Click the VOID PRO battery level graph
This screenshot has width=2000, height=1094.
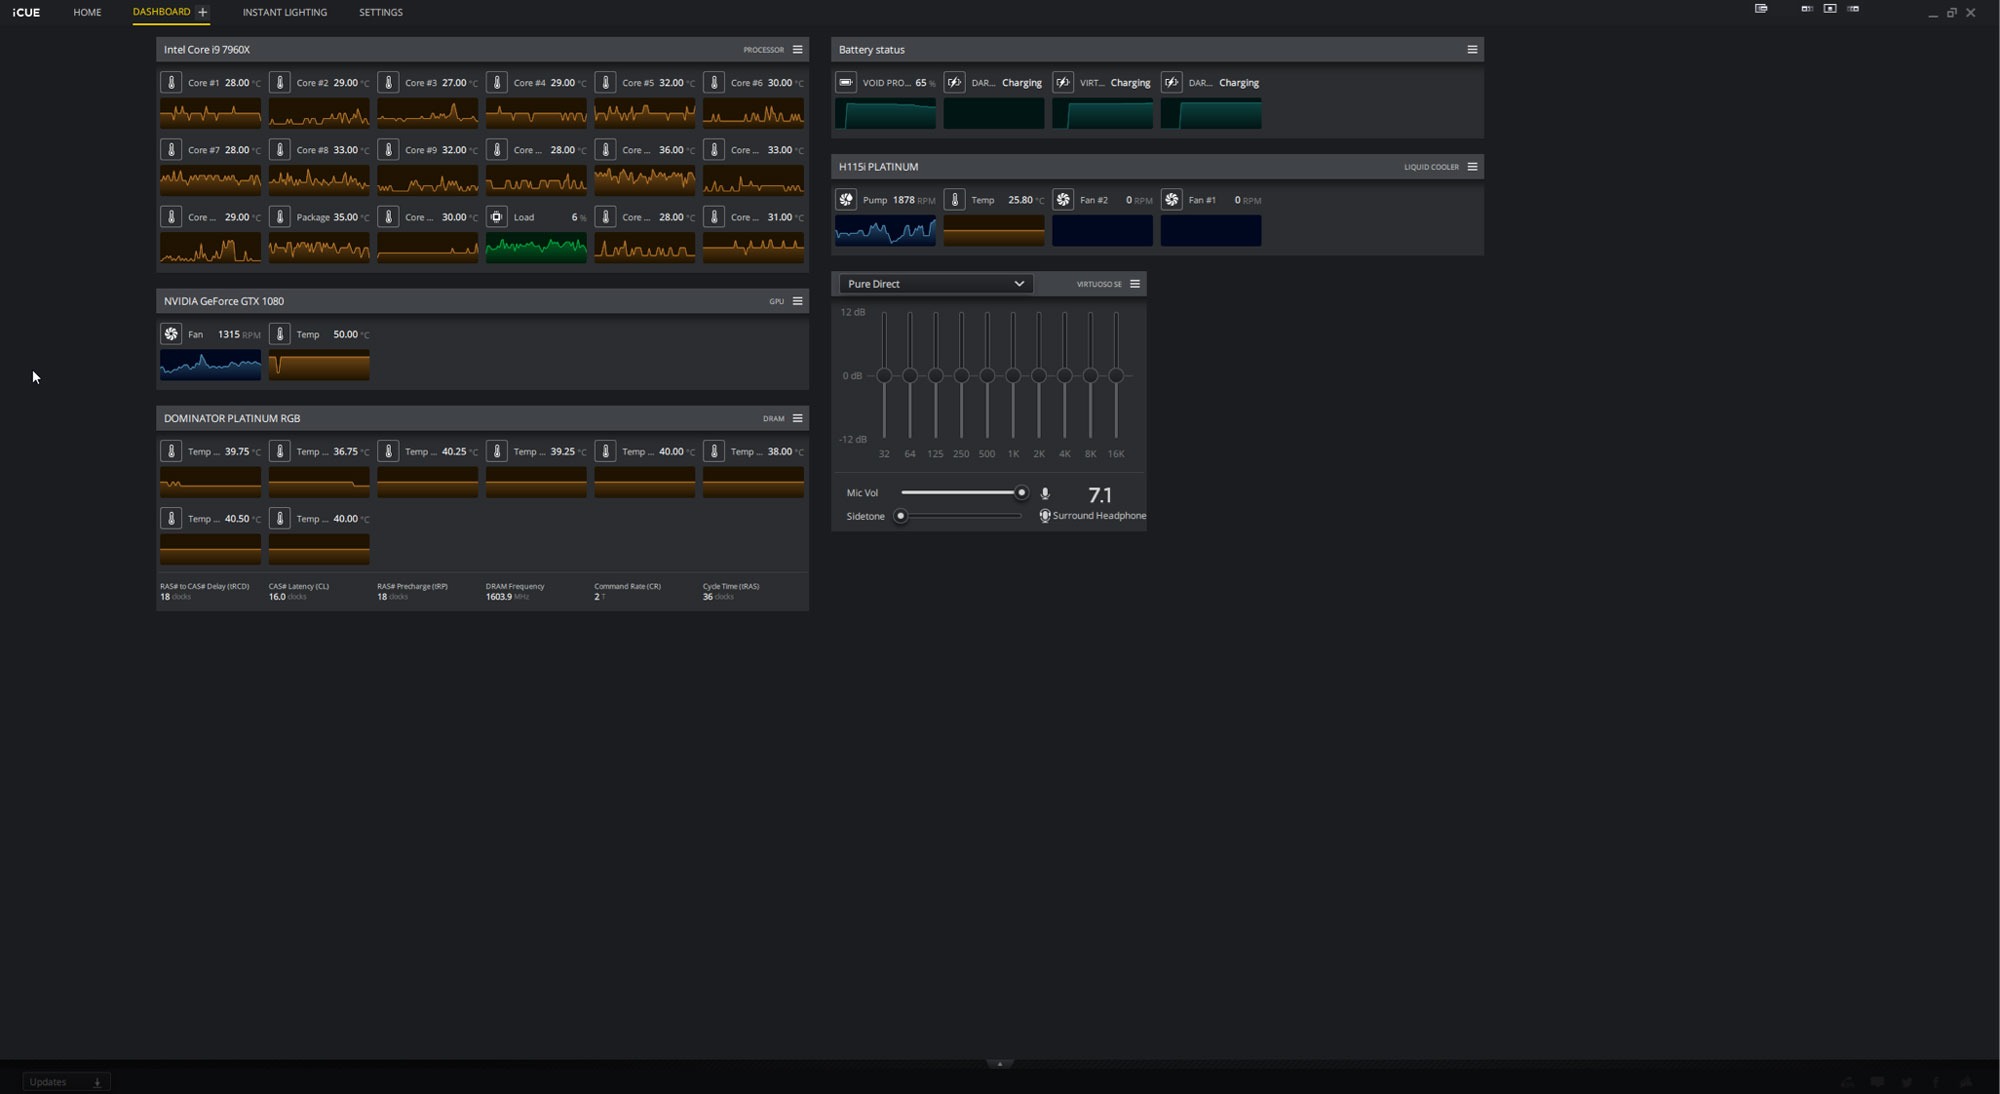(x=885, y=113)
